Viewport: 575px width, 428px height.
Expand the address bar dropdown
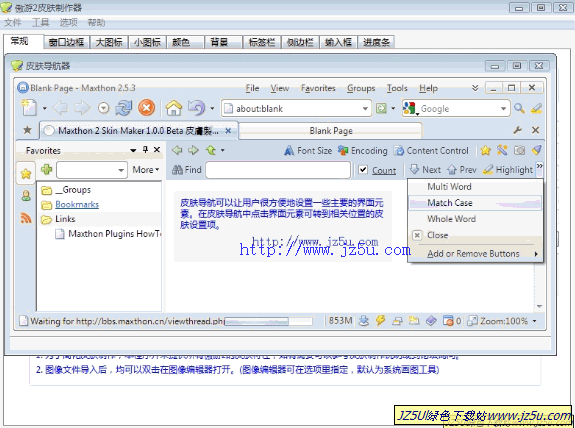[x=365, y=109]
